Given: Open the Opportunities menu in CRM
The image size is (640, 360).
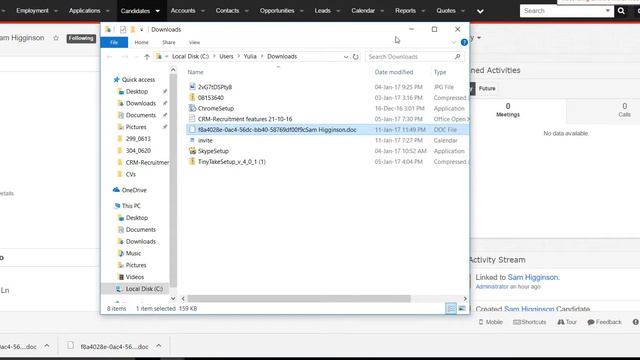Looking at the screenshot, I should click(277, 11).
